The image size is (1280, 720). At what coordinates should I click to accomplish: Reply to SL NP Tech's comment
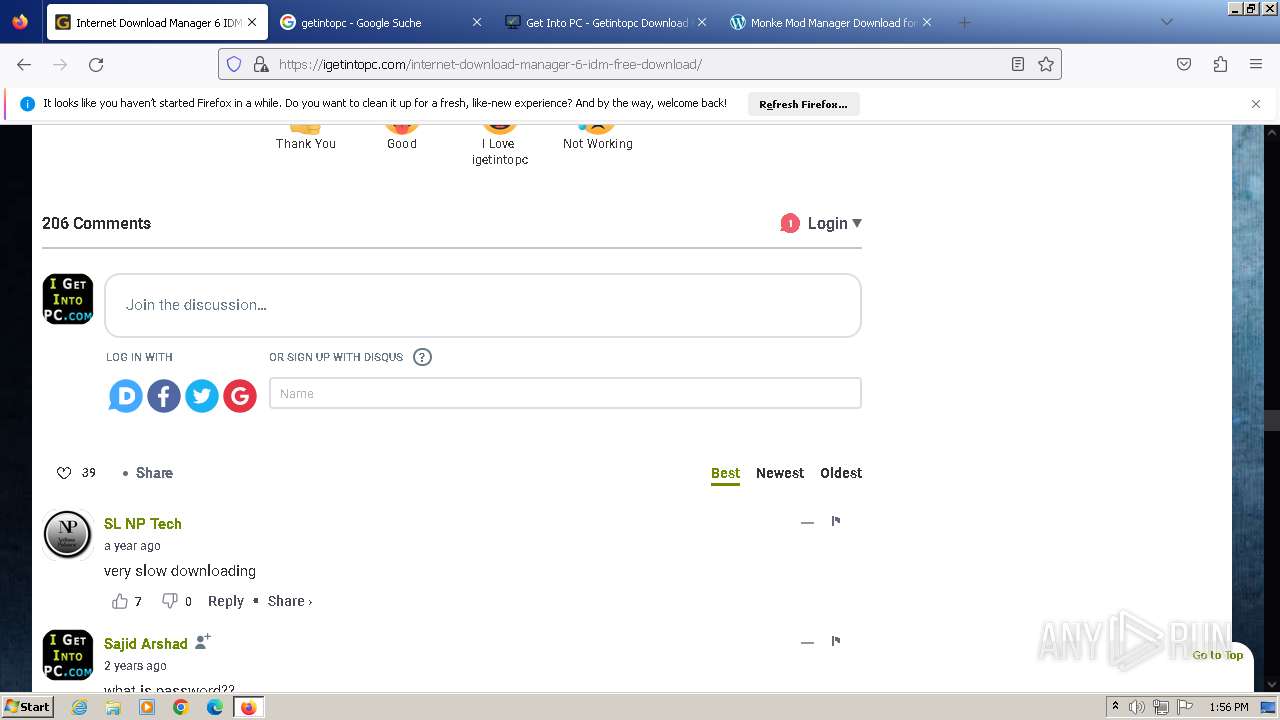point(226,601)
